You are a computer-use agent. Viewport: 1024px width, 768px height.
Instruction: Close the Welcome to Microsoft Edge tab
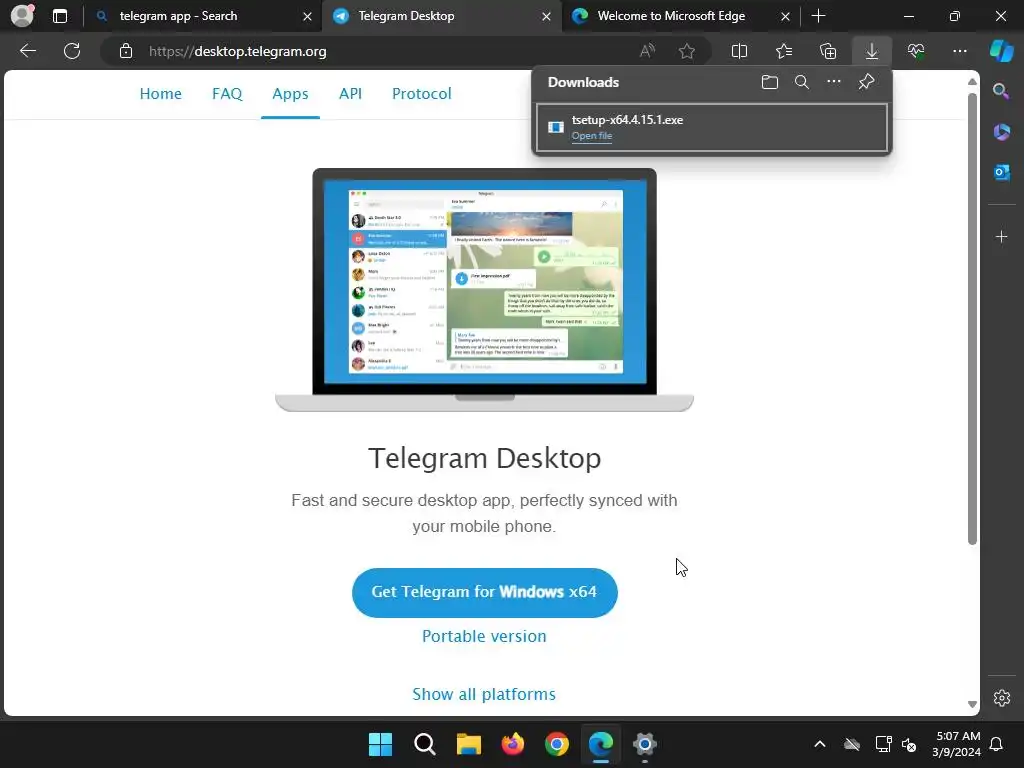[785, 16]
